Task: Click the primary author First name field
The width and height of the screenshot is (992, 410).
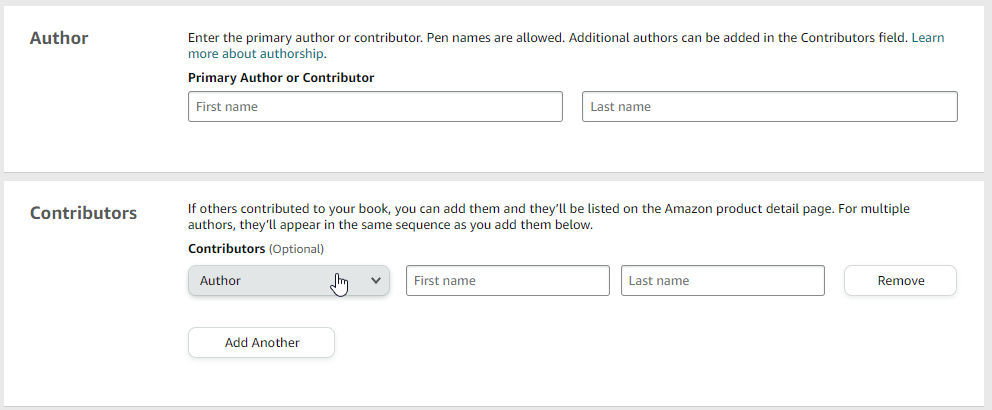Action: click(375, 107)
